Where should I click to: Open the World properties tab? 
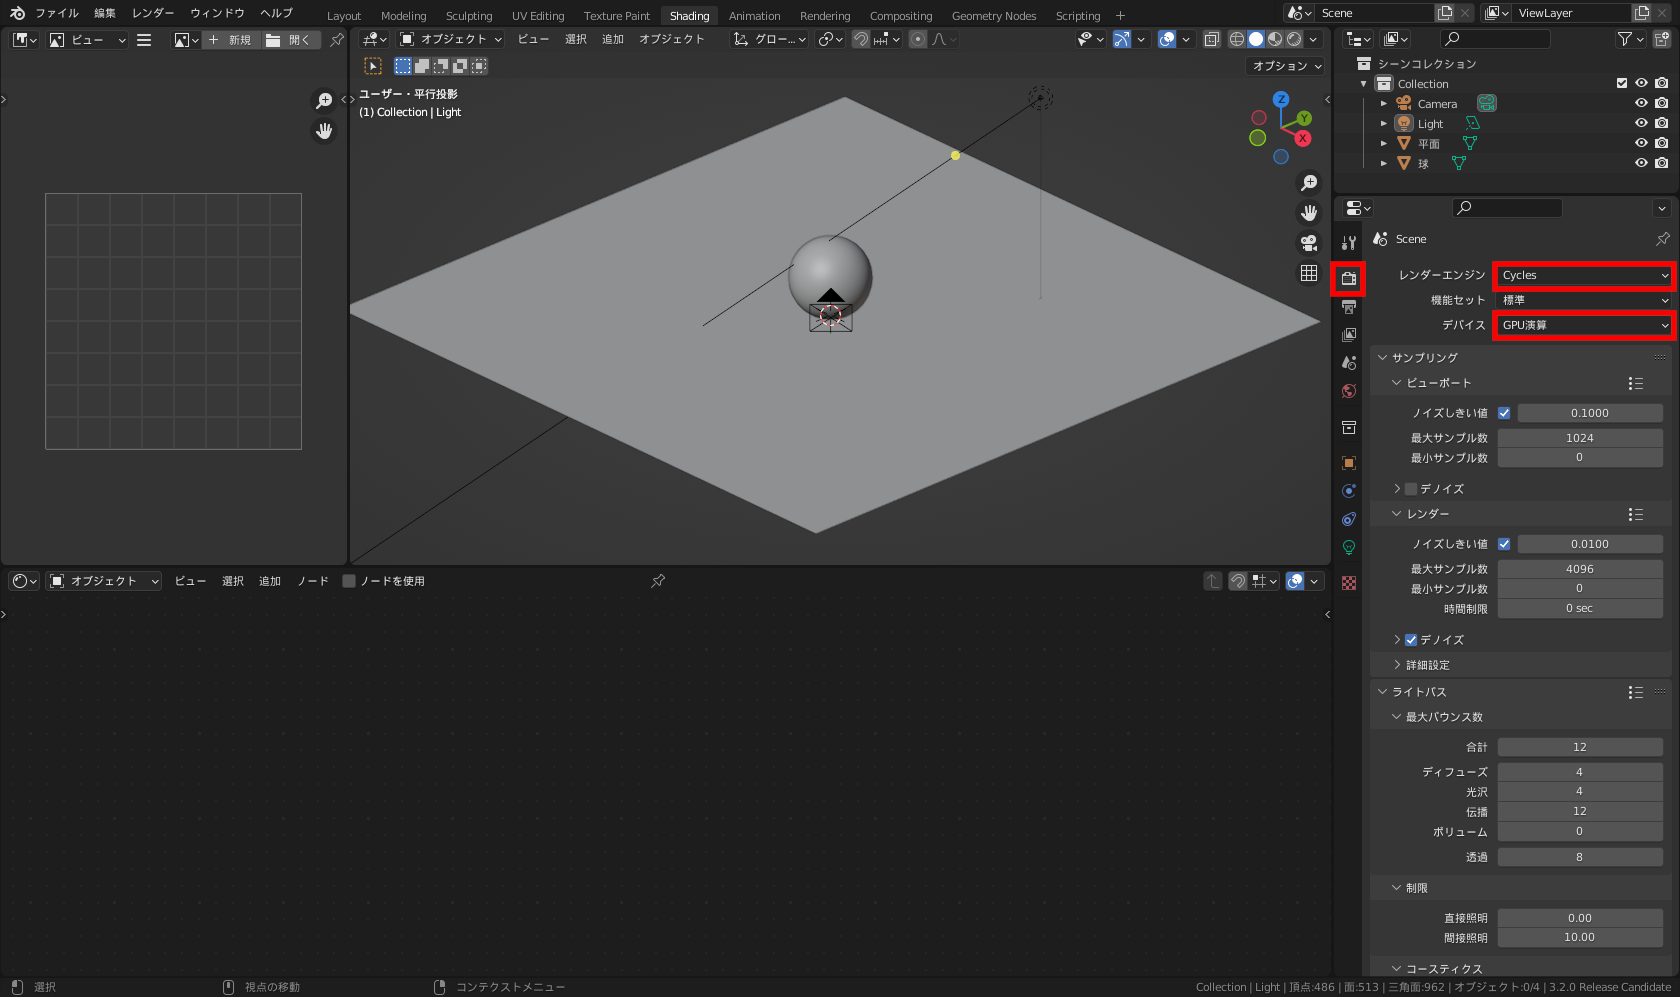tap(1349, 391)
